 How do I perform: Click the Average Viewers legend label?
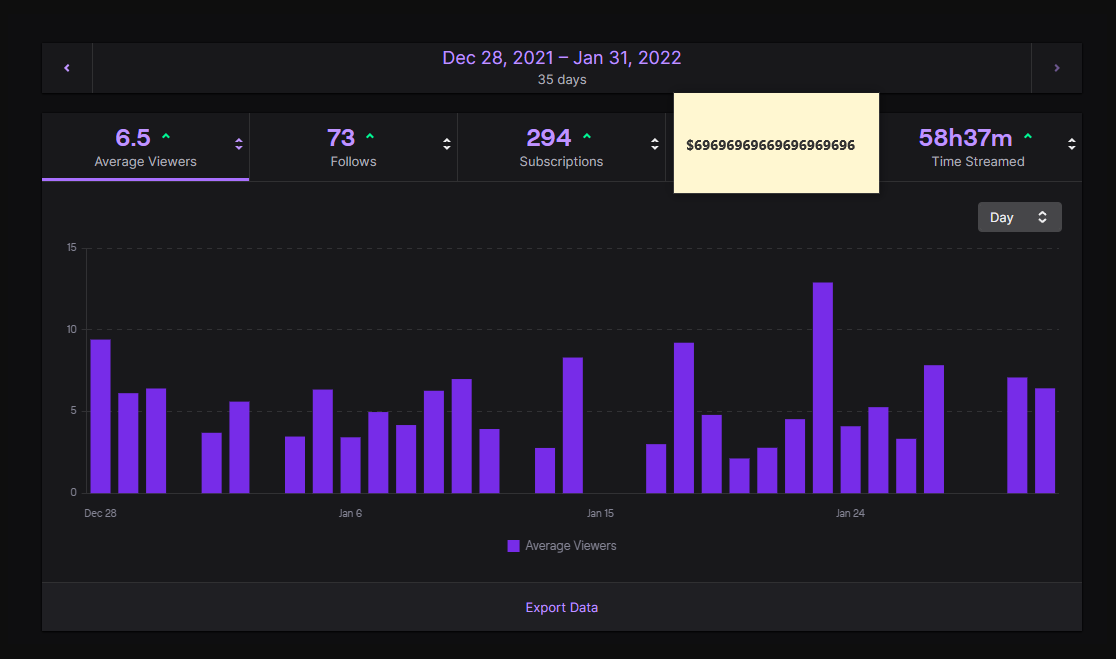(x=571, y=546)
